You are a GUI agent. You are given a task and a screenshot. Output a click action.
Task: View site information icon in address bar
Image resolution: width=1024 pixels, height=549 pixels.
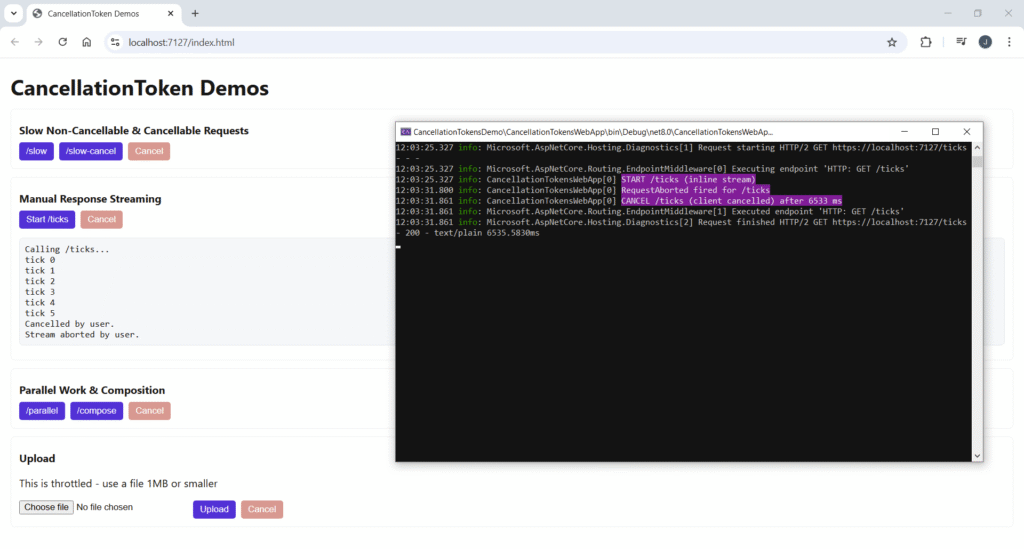[x=115, y=42]
